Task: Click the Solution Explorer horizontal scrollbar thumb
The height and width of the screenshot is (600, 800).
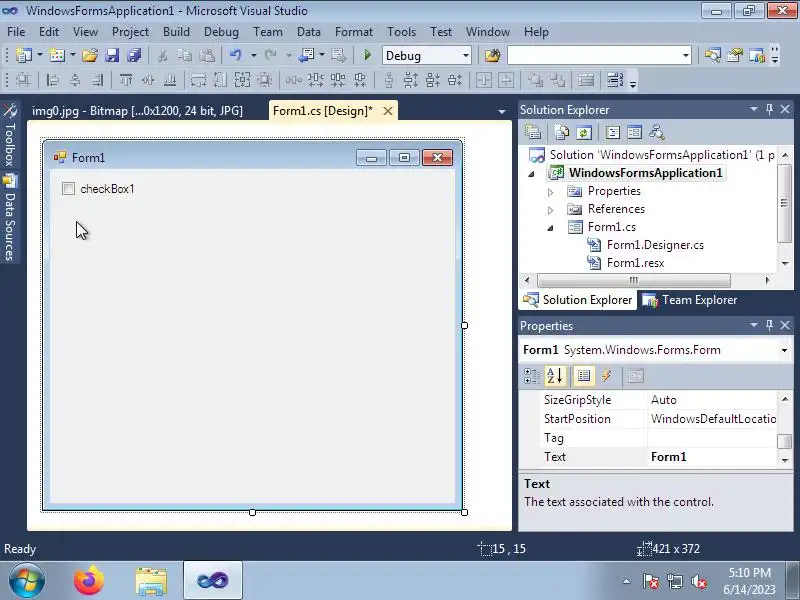Action: pos(634,280)
